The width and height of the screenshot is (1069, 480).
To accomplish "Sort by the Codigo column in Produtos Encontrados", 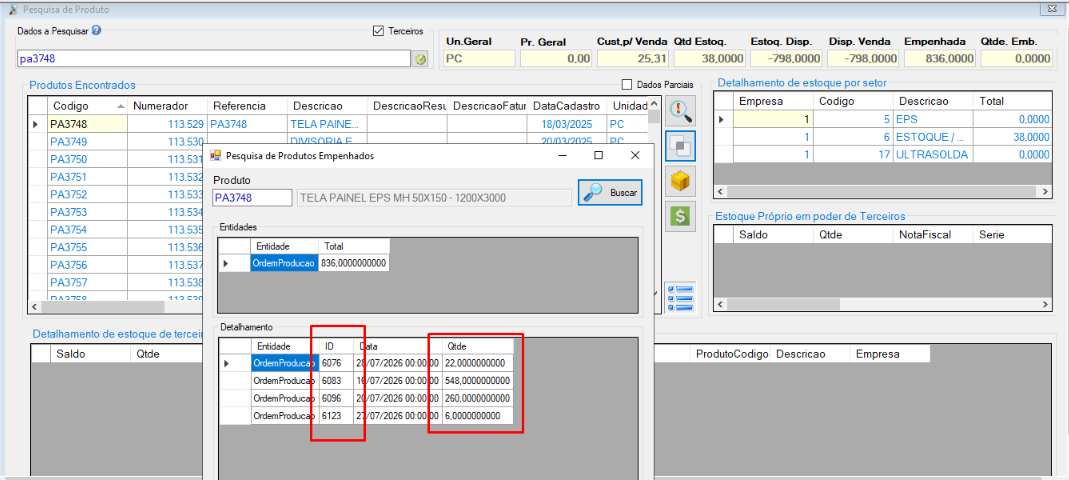I will tap(87, 106).
